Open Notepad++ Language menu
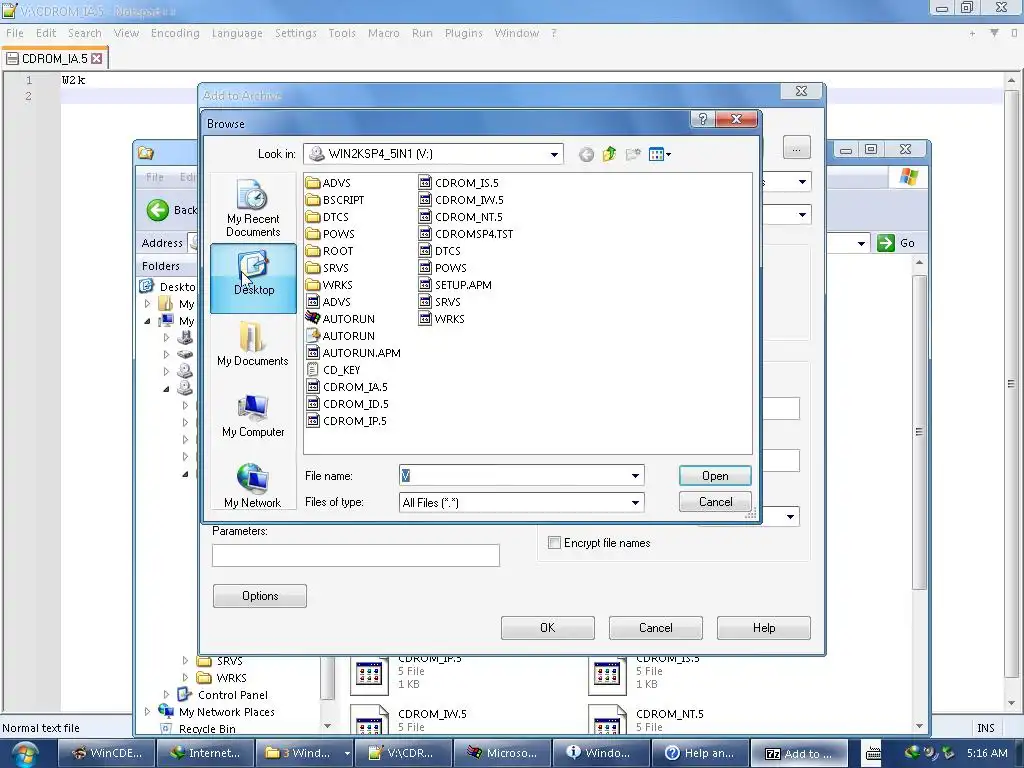Viewport: 1024px width, 768px height. click(237, 33)
